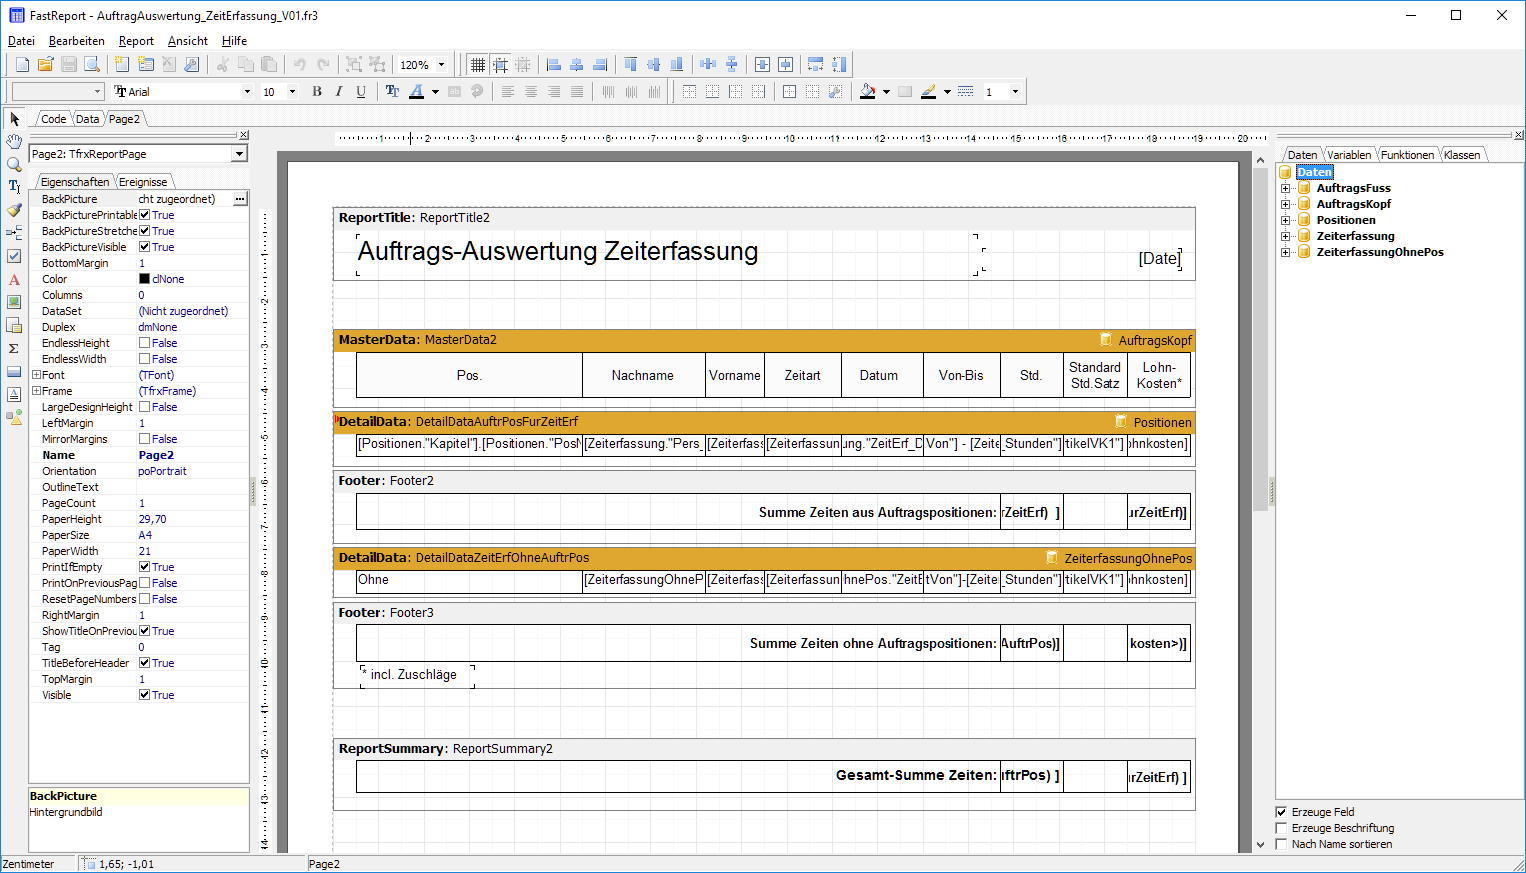
Task: Space selected objects equally horizontally
Action: coord(708,64)
